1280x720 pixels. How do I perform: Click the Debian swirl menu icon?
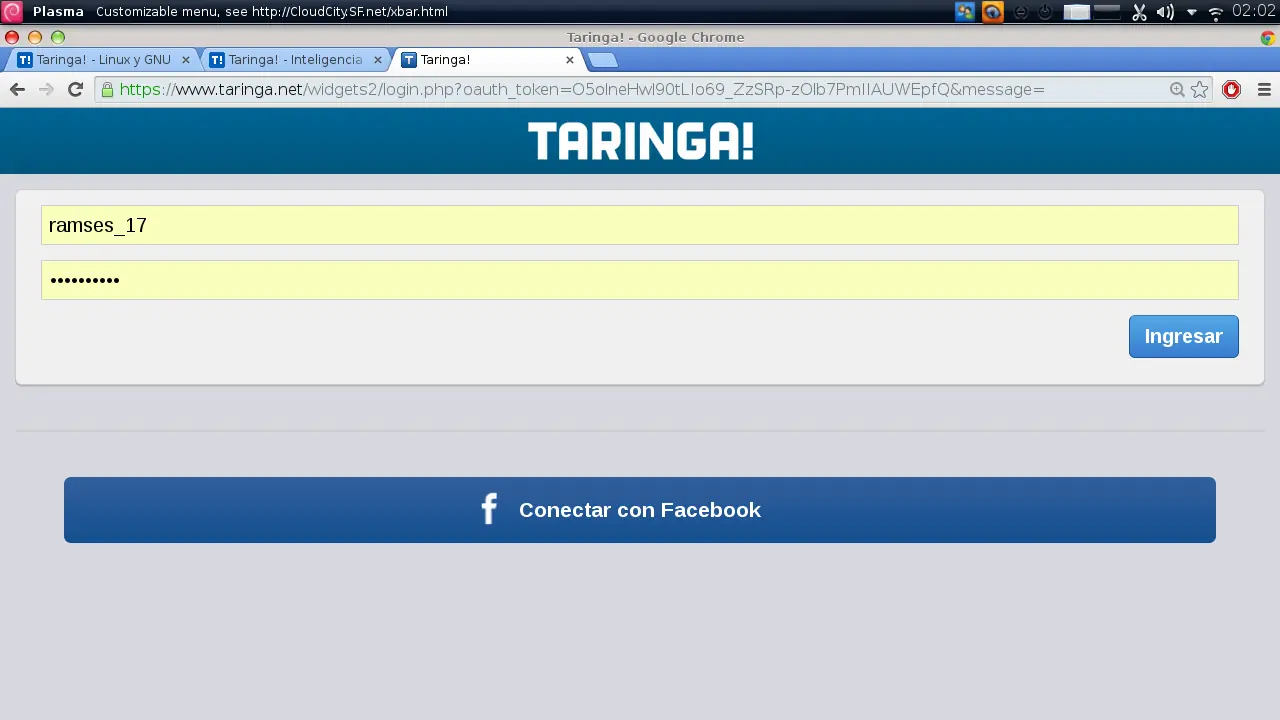coord(12,12)
